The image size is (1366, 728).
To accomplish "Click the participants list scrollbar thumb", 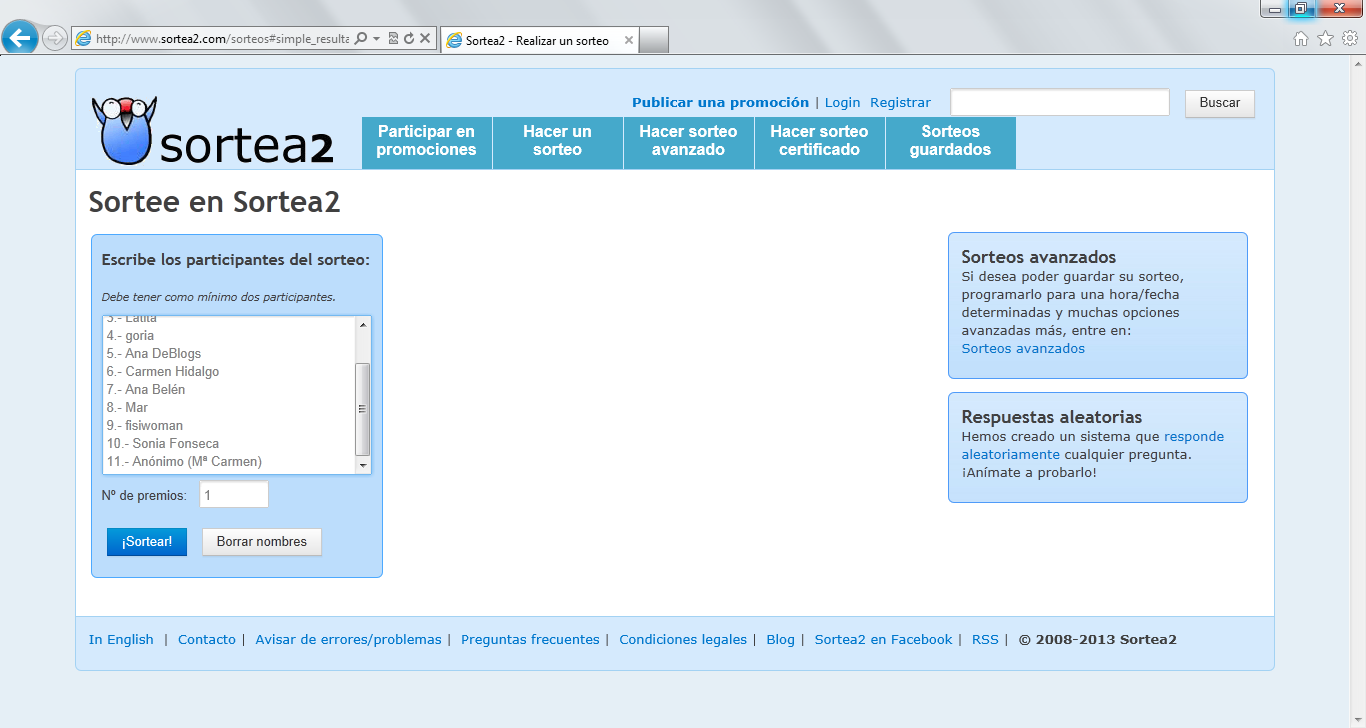I will 363,408.
